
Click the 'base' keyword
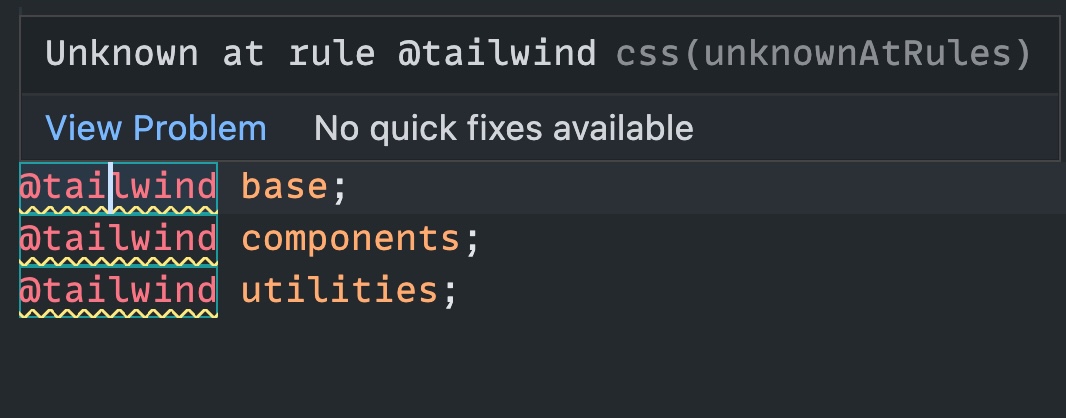pyautogui.click(x=285, y=187)
